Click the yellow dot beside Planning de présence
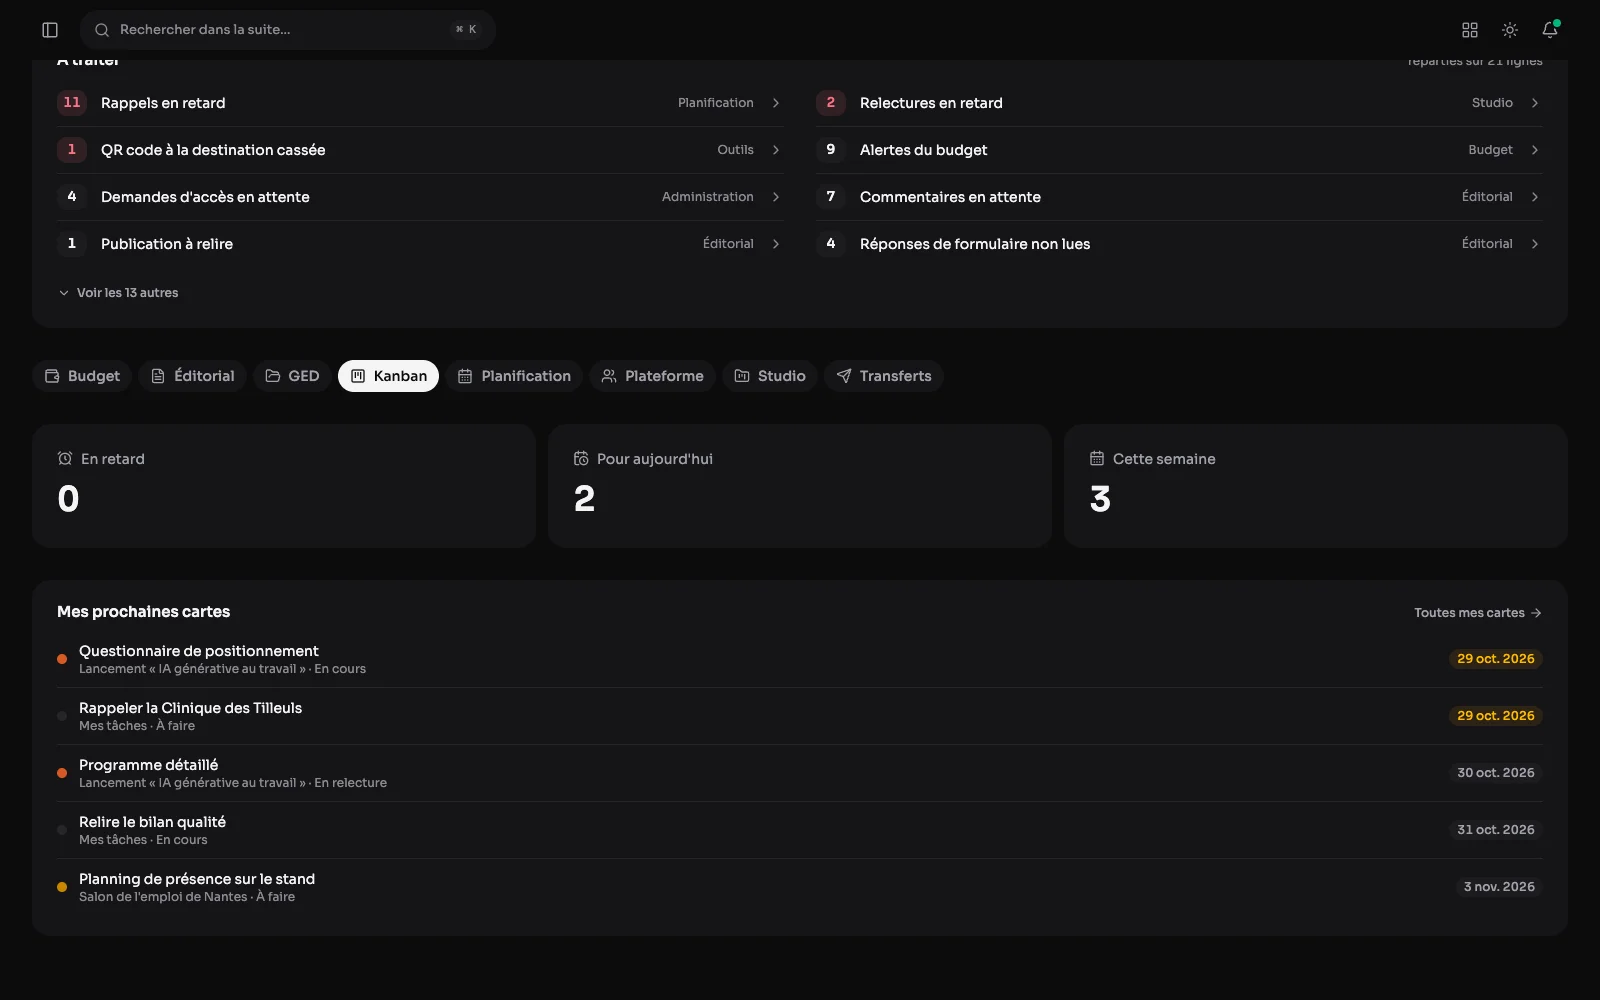The height and width of the screenshot is (1000, 1600). tap(62, 887)
